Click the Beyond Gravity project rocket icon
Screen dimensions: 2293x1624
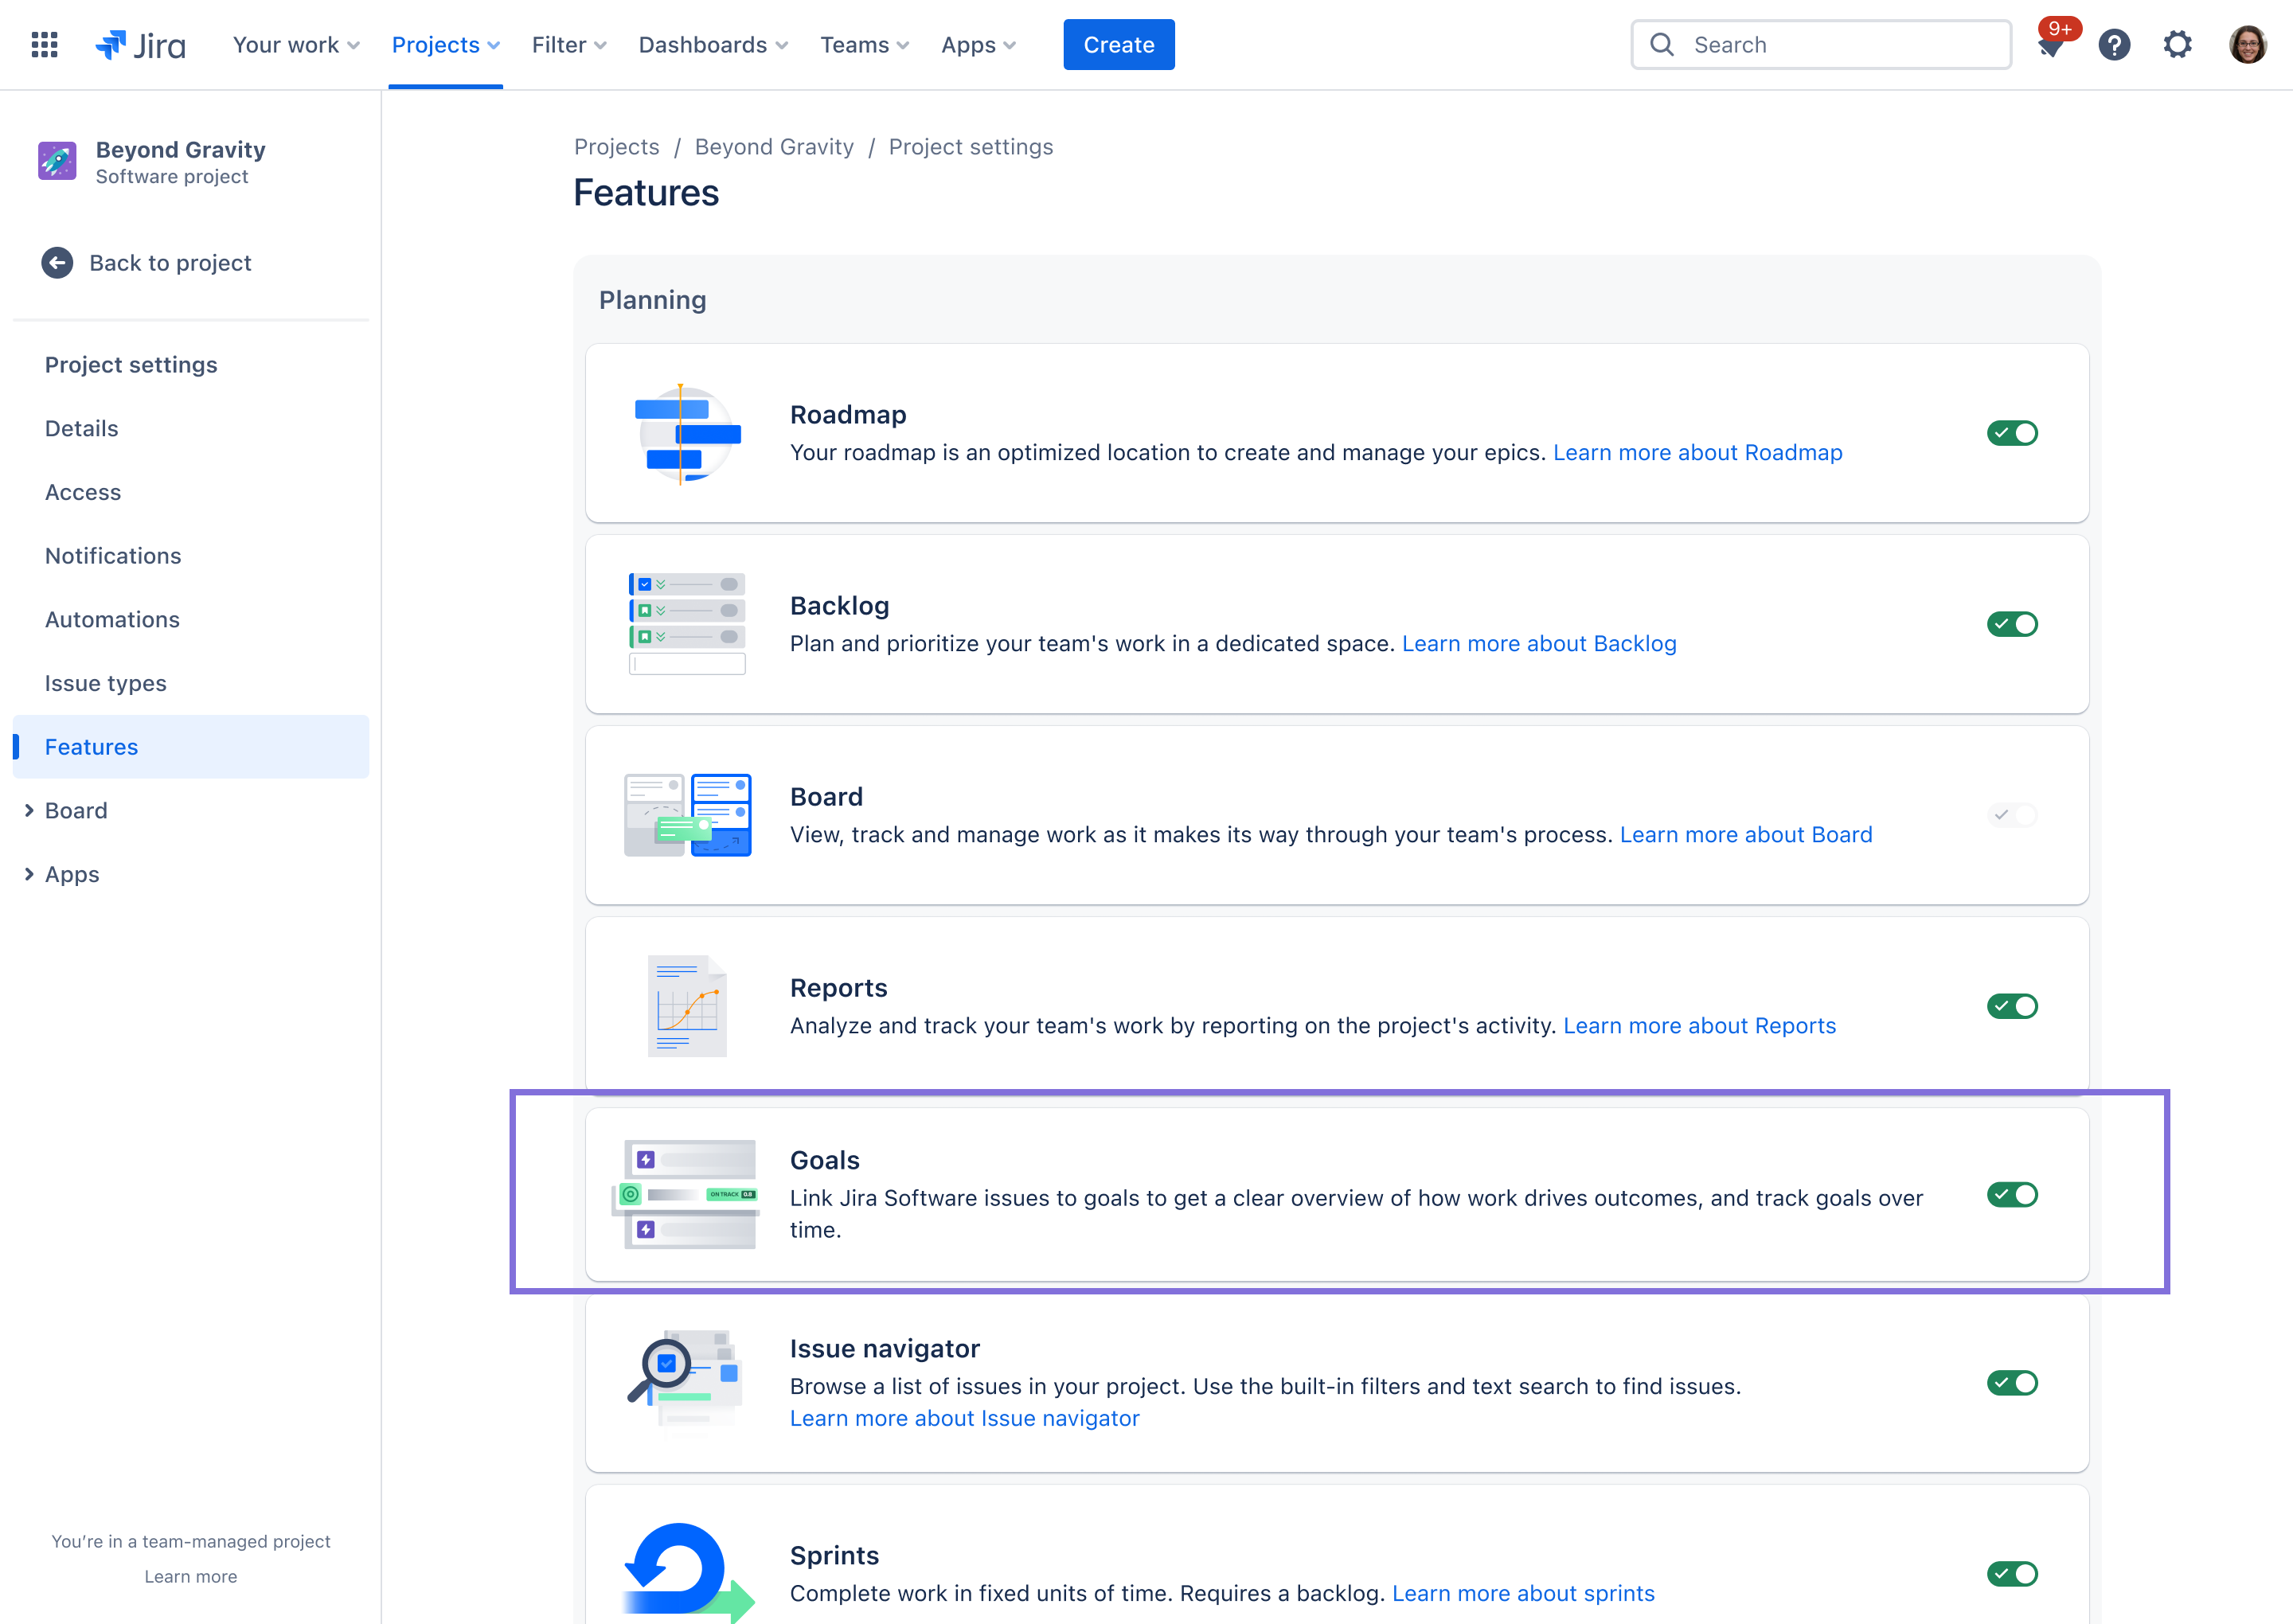[x=57, y=161]
